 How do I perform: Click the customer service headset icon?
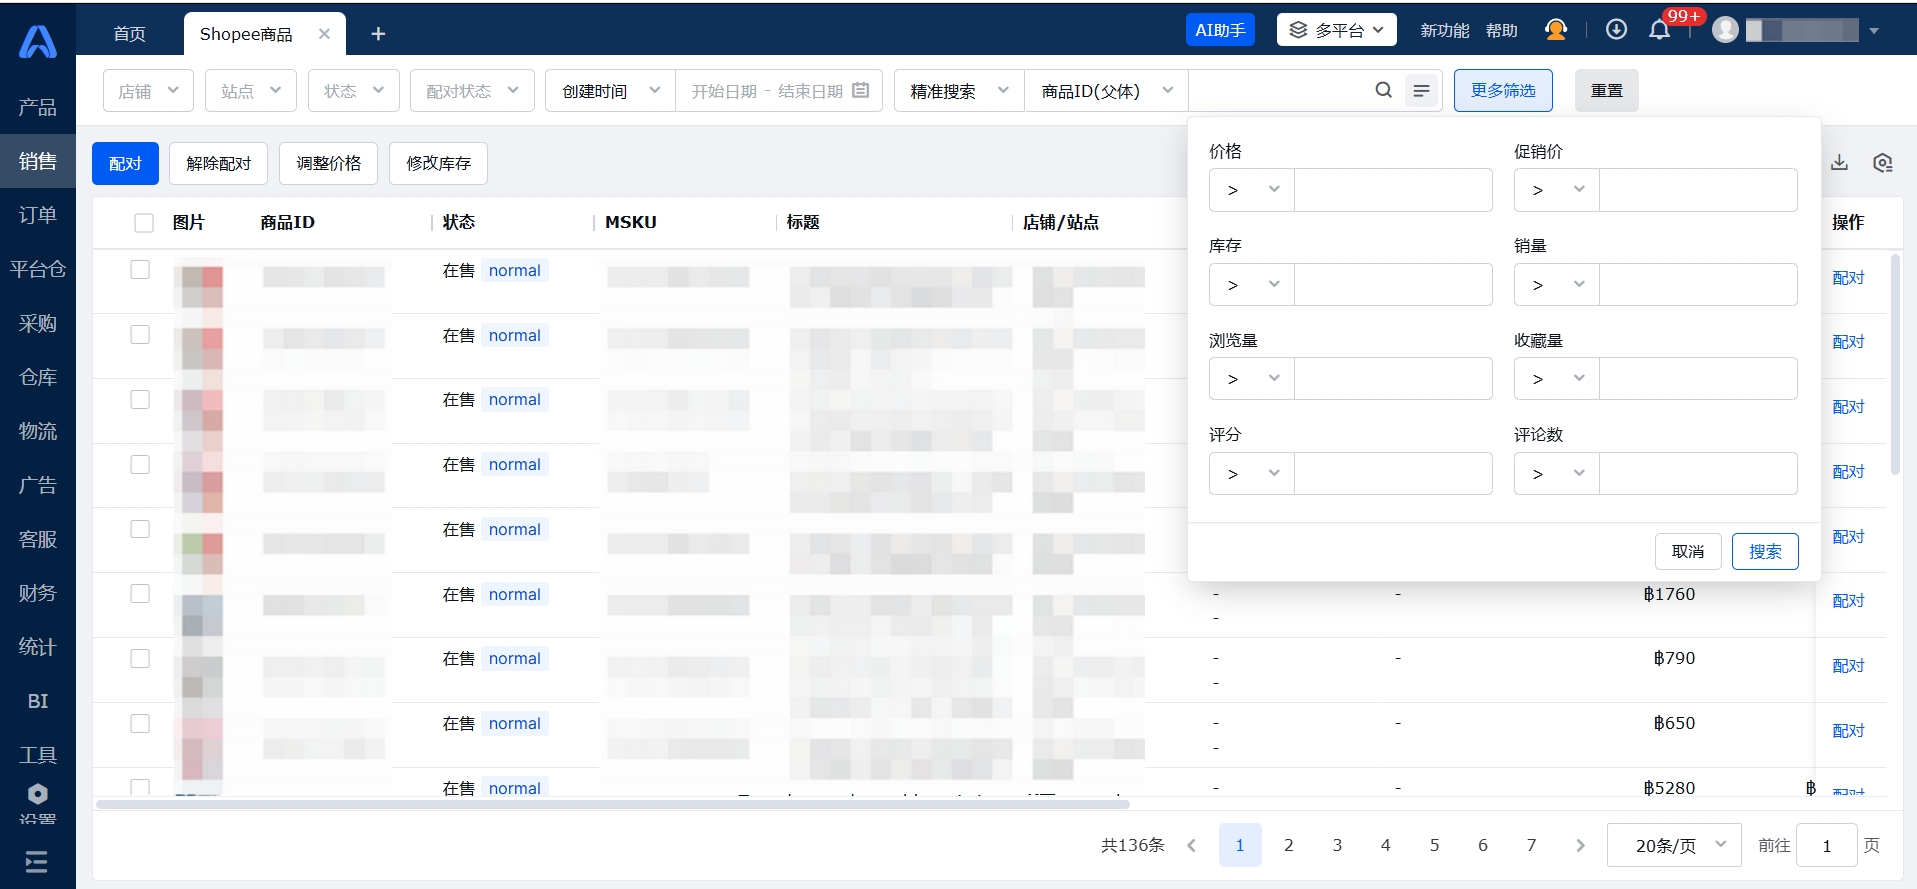coord(1555,30)
